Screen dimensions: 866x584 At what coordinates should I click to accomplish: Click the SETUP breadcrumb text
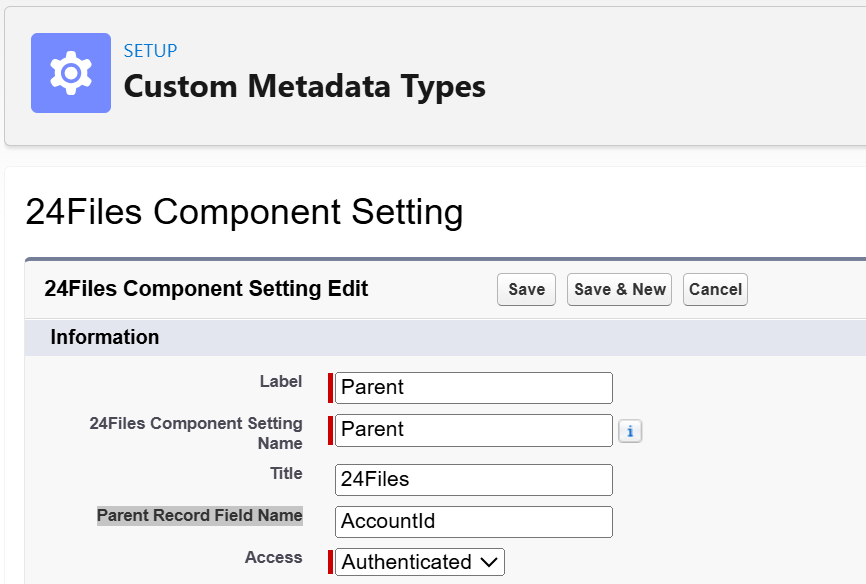click(x=150, y=51)
